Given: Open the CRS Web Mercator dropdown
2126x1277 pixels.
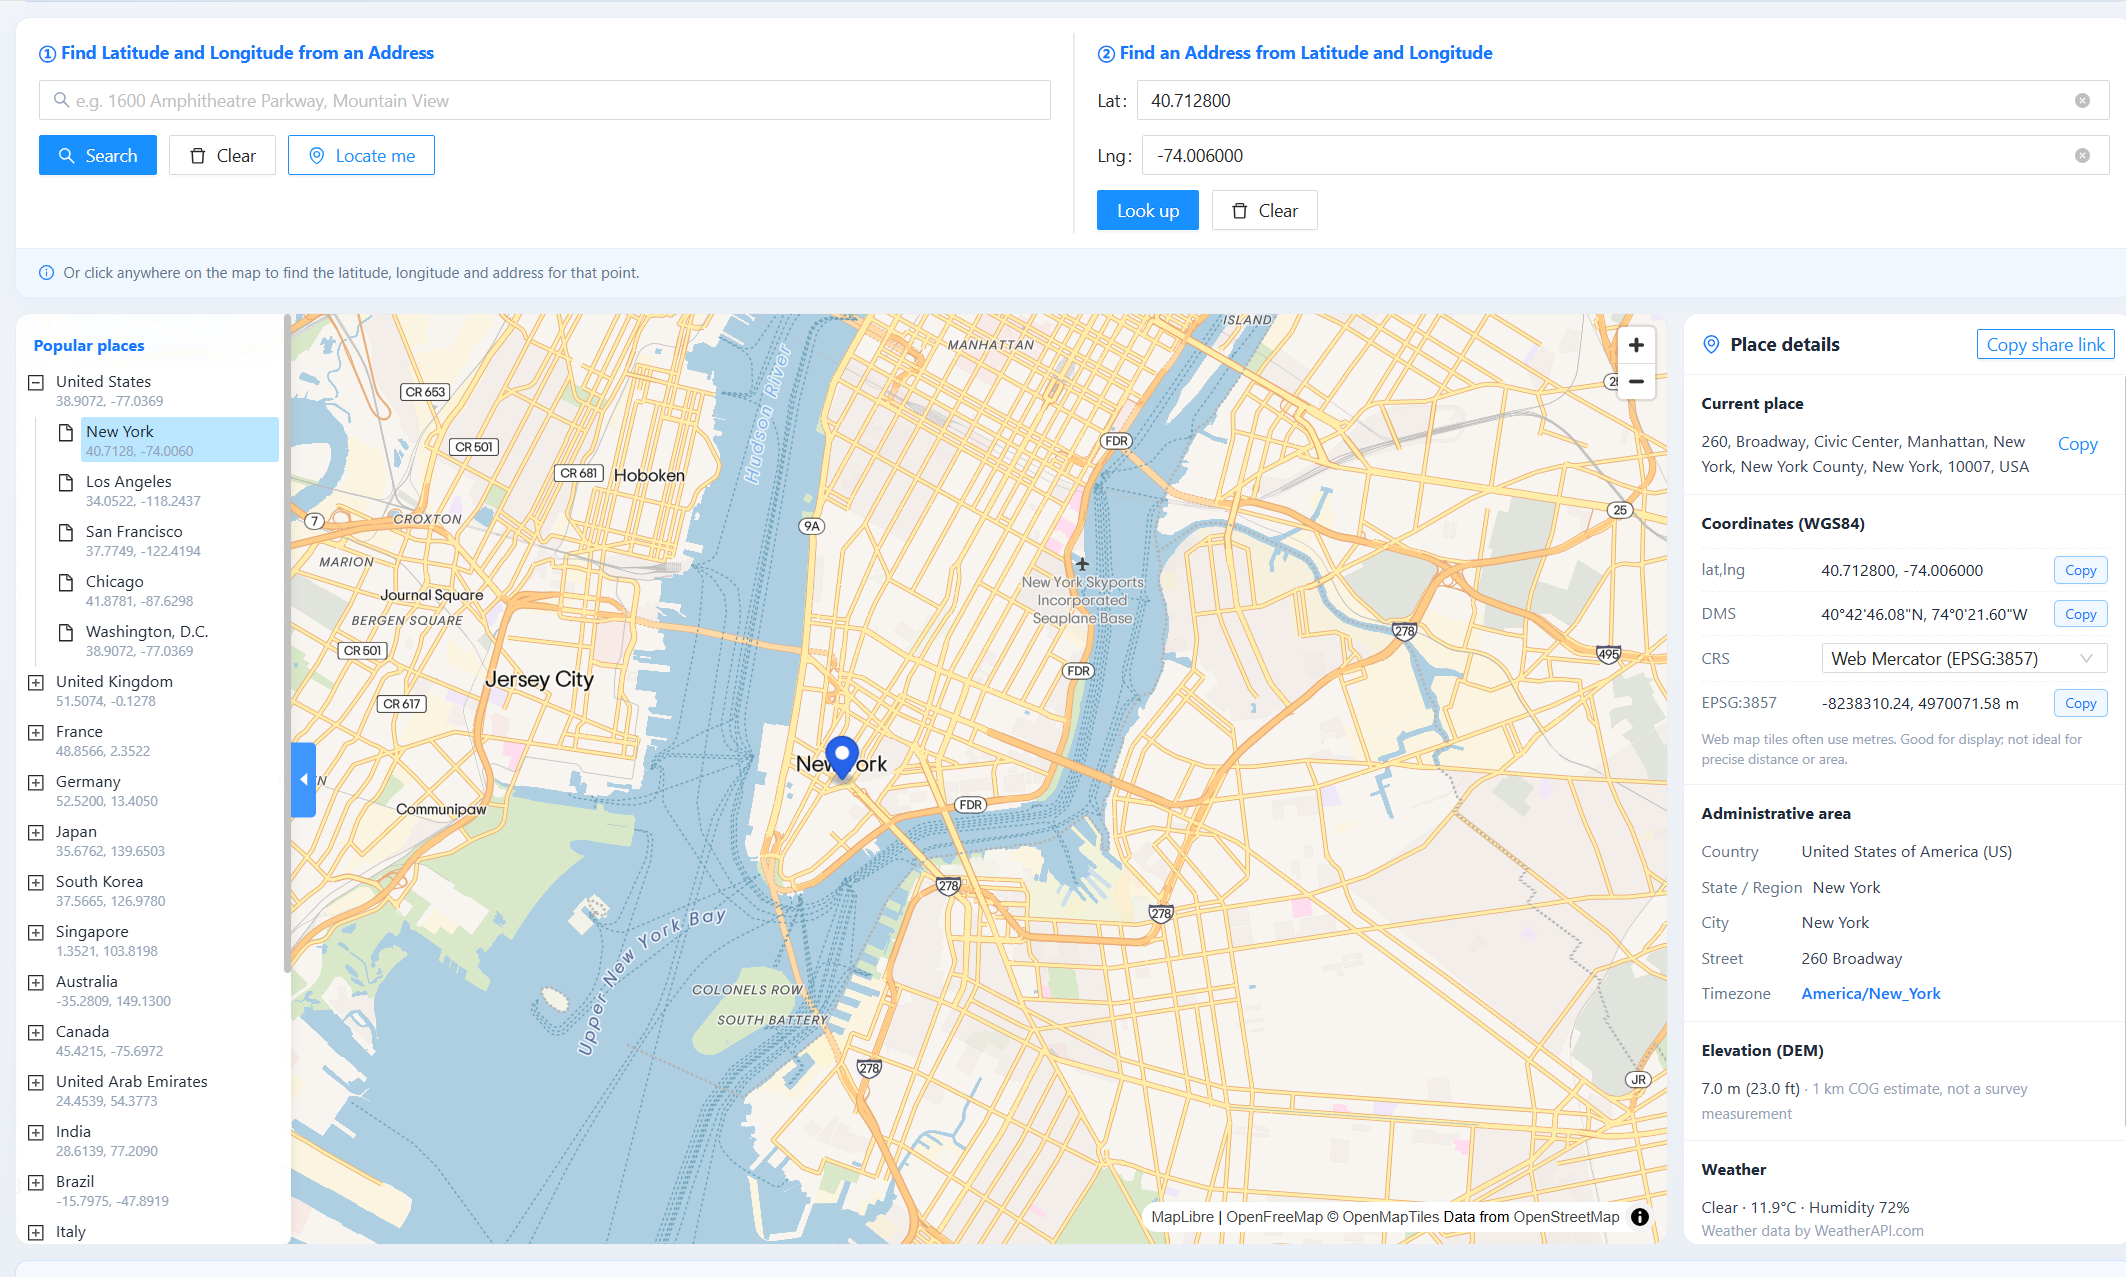Looking at the screenshot, I should click(x=1964, y=658).
